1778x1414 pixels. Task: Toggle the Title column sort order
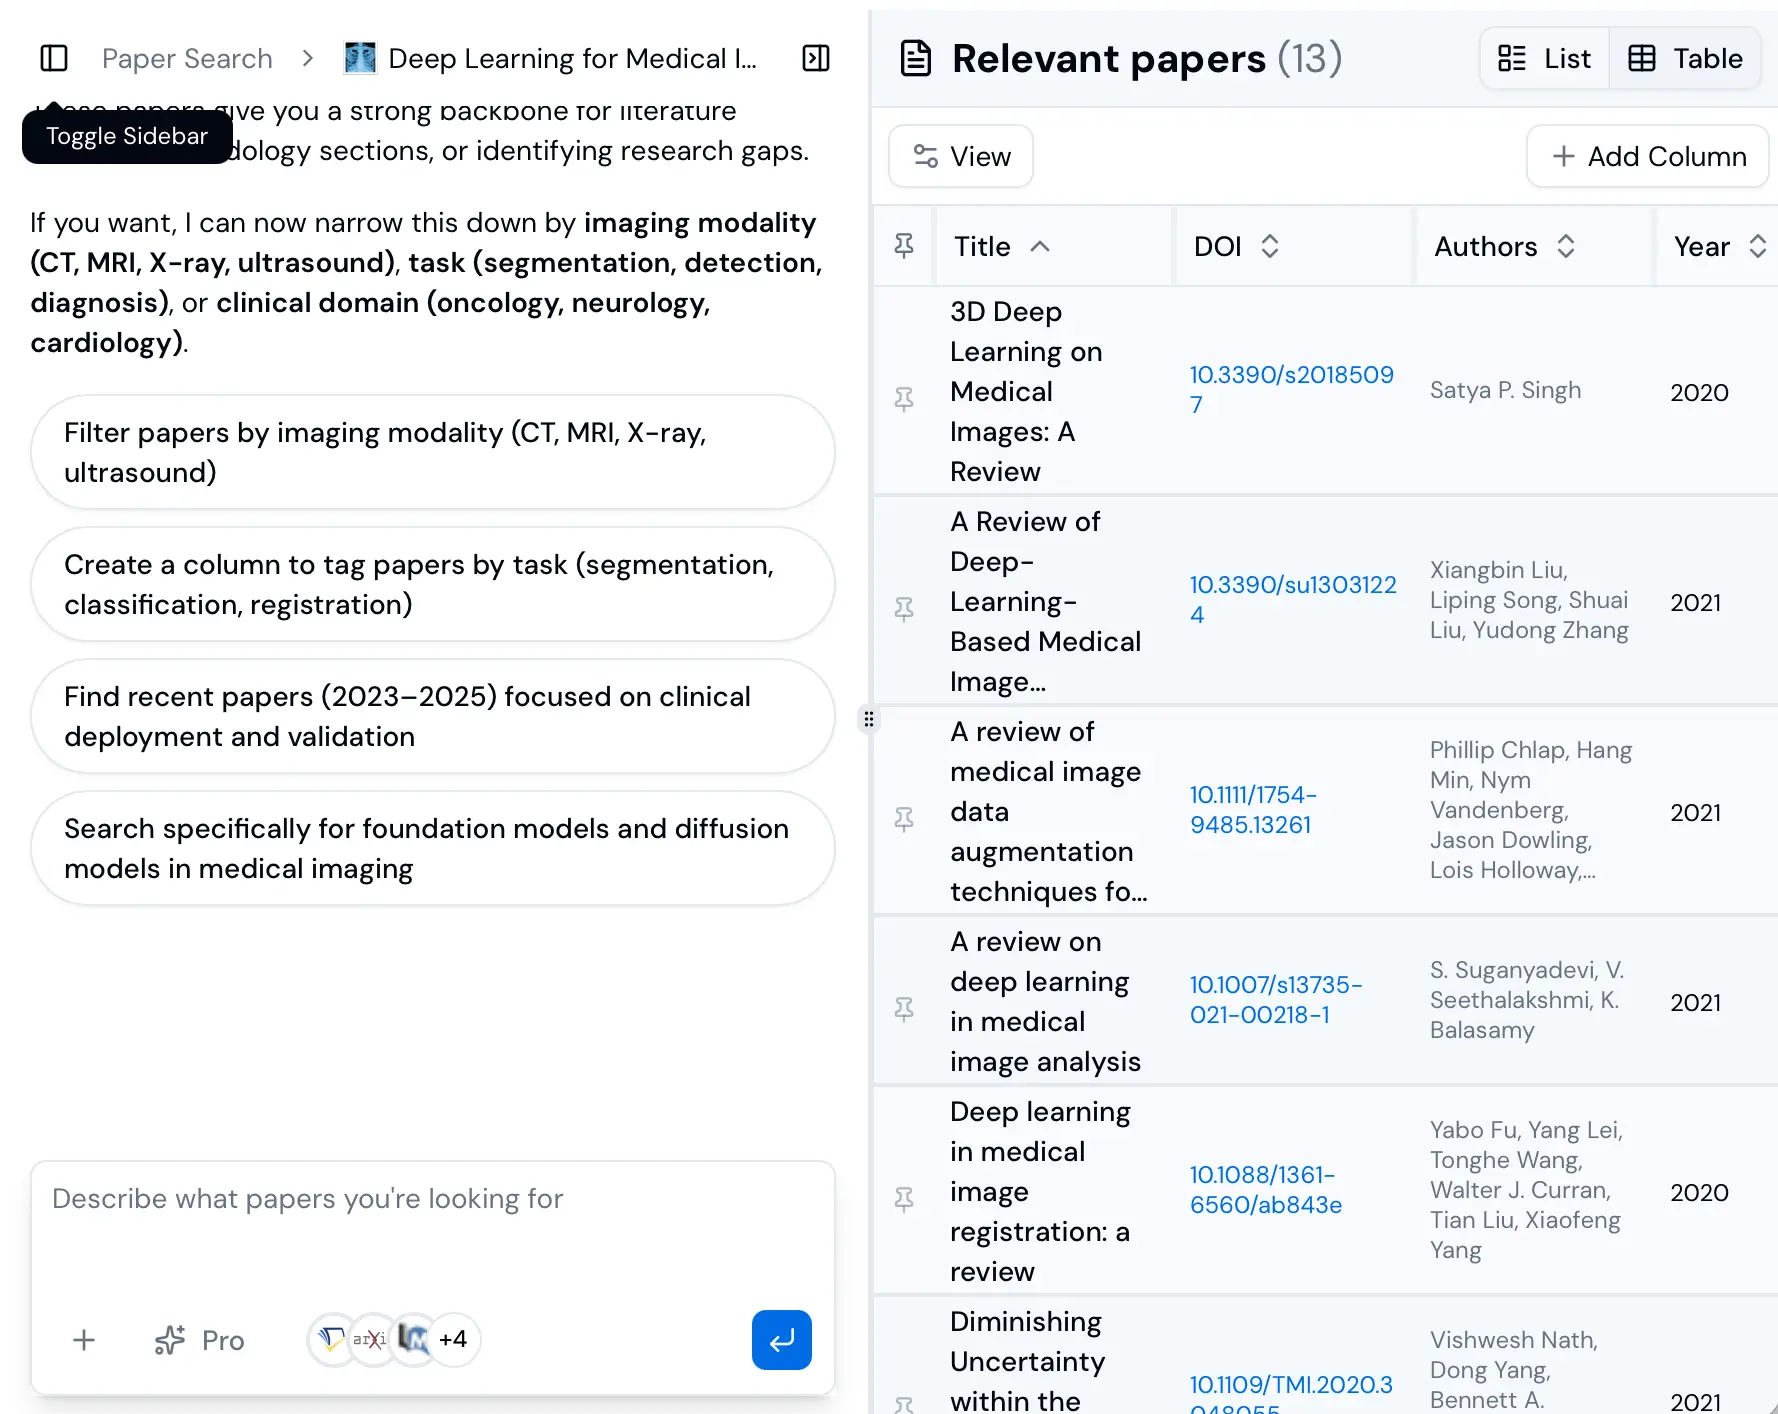click(1040, 246)
